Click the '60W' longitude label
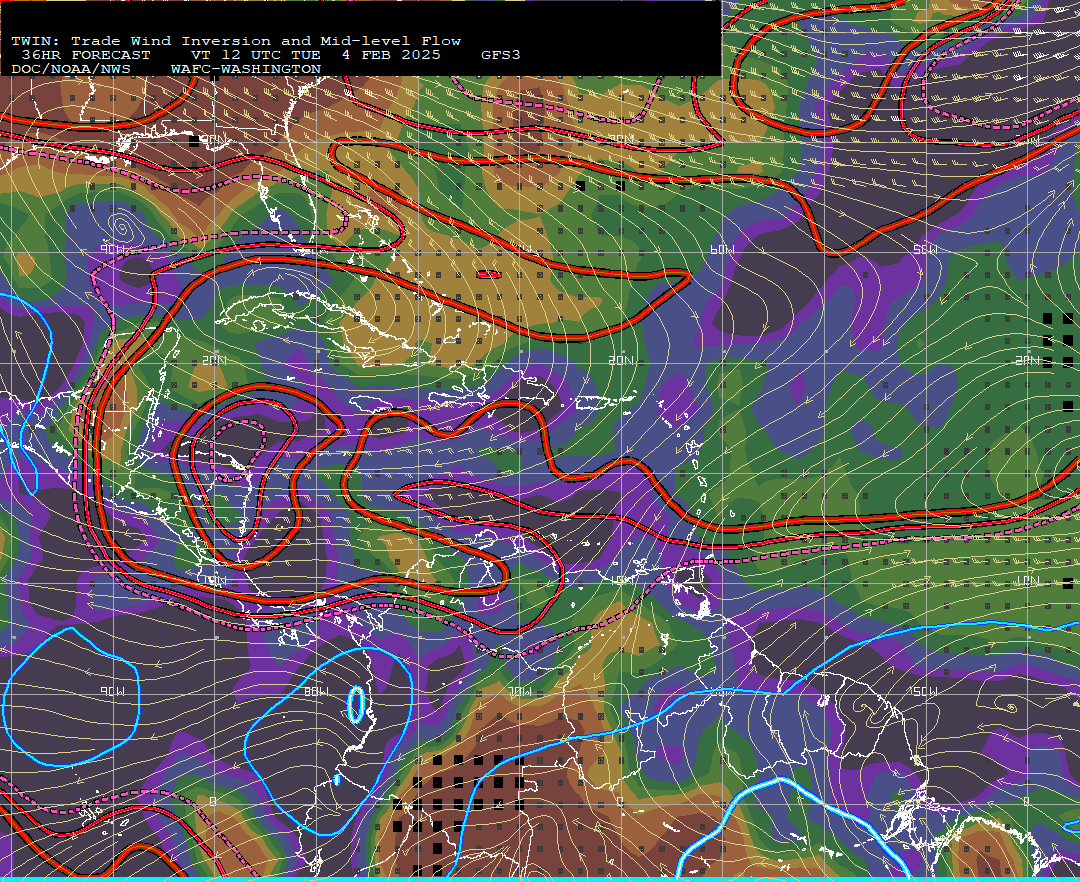Screen dimensions: 1080x882 click(723, 250)
